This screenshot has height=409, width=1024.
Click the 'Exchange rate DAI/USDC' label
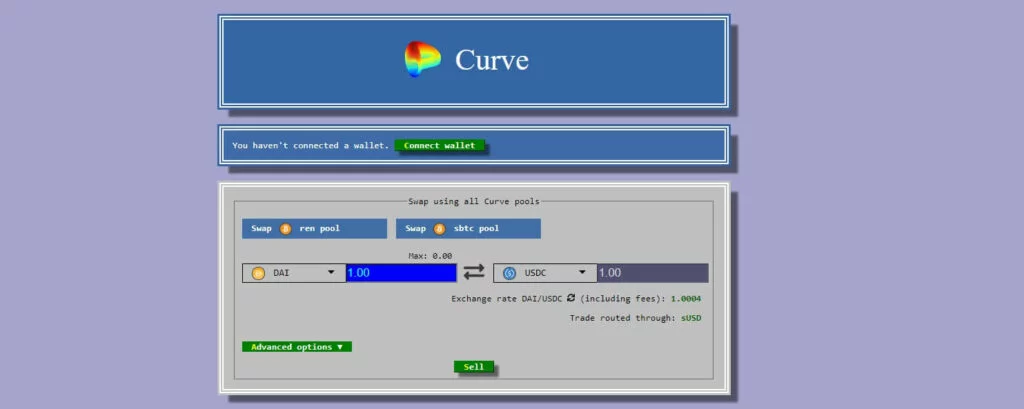pos(507,299)
